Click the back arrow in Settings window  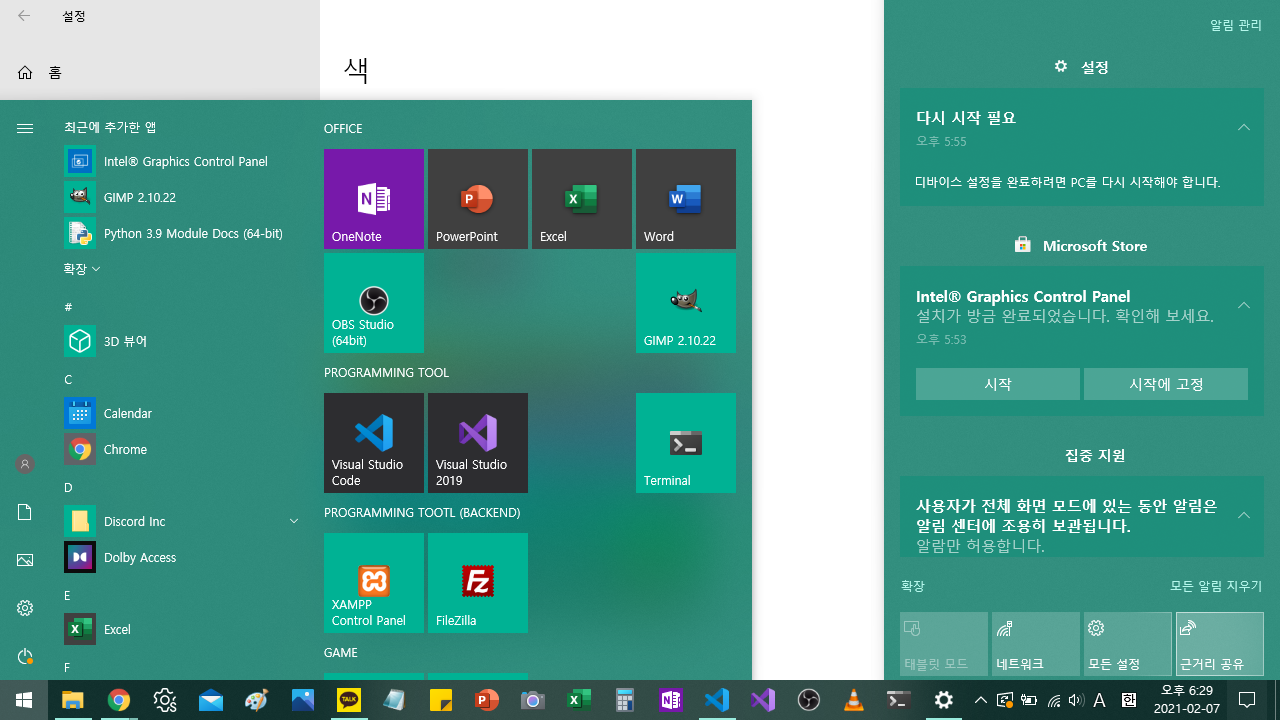(x=24, y=16)
